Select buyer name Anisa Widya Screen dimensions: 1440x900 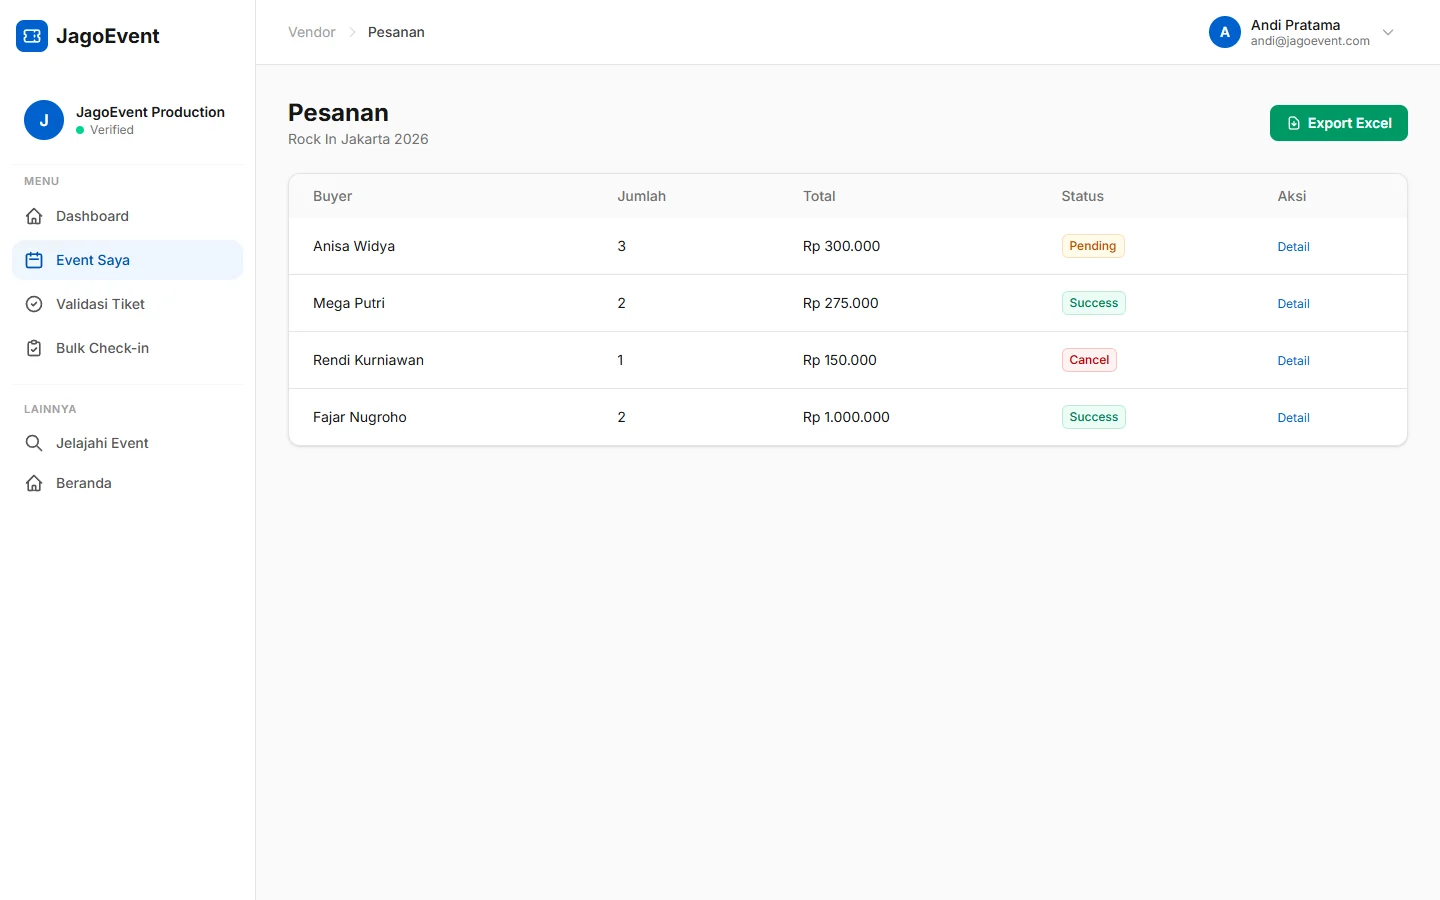click(354, 246)
